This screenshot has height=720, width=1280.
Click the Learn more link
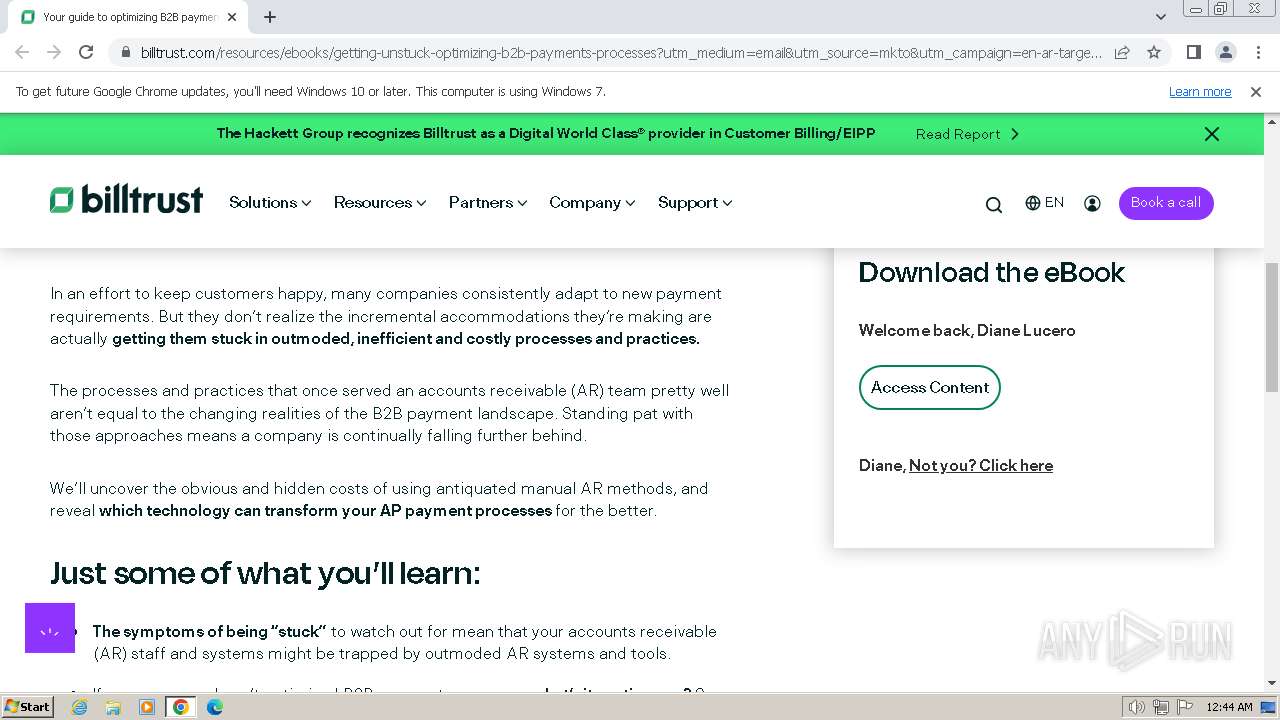point(1200,92)
